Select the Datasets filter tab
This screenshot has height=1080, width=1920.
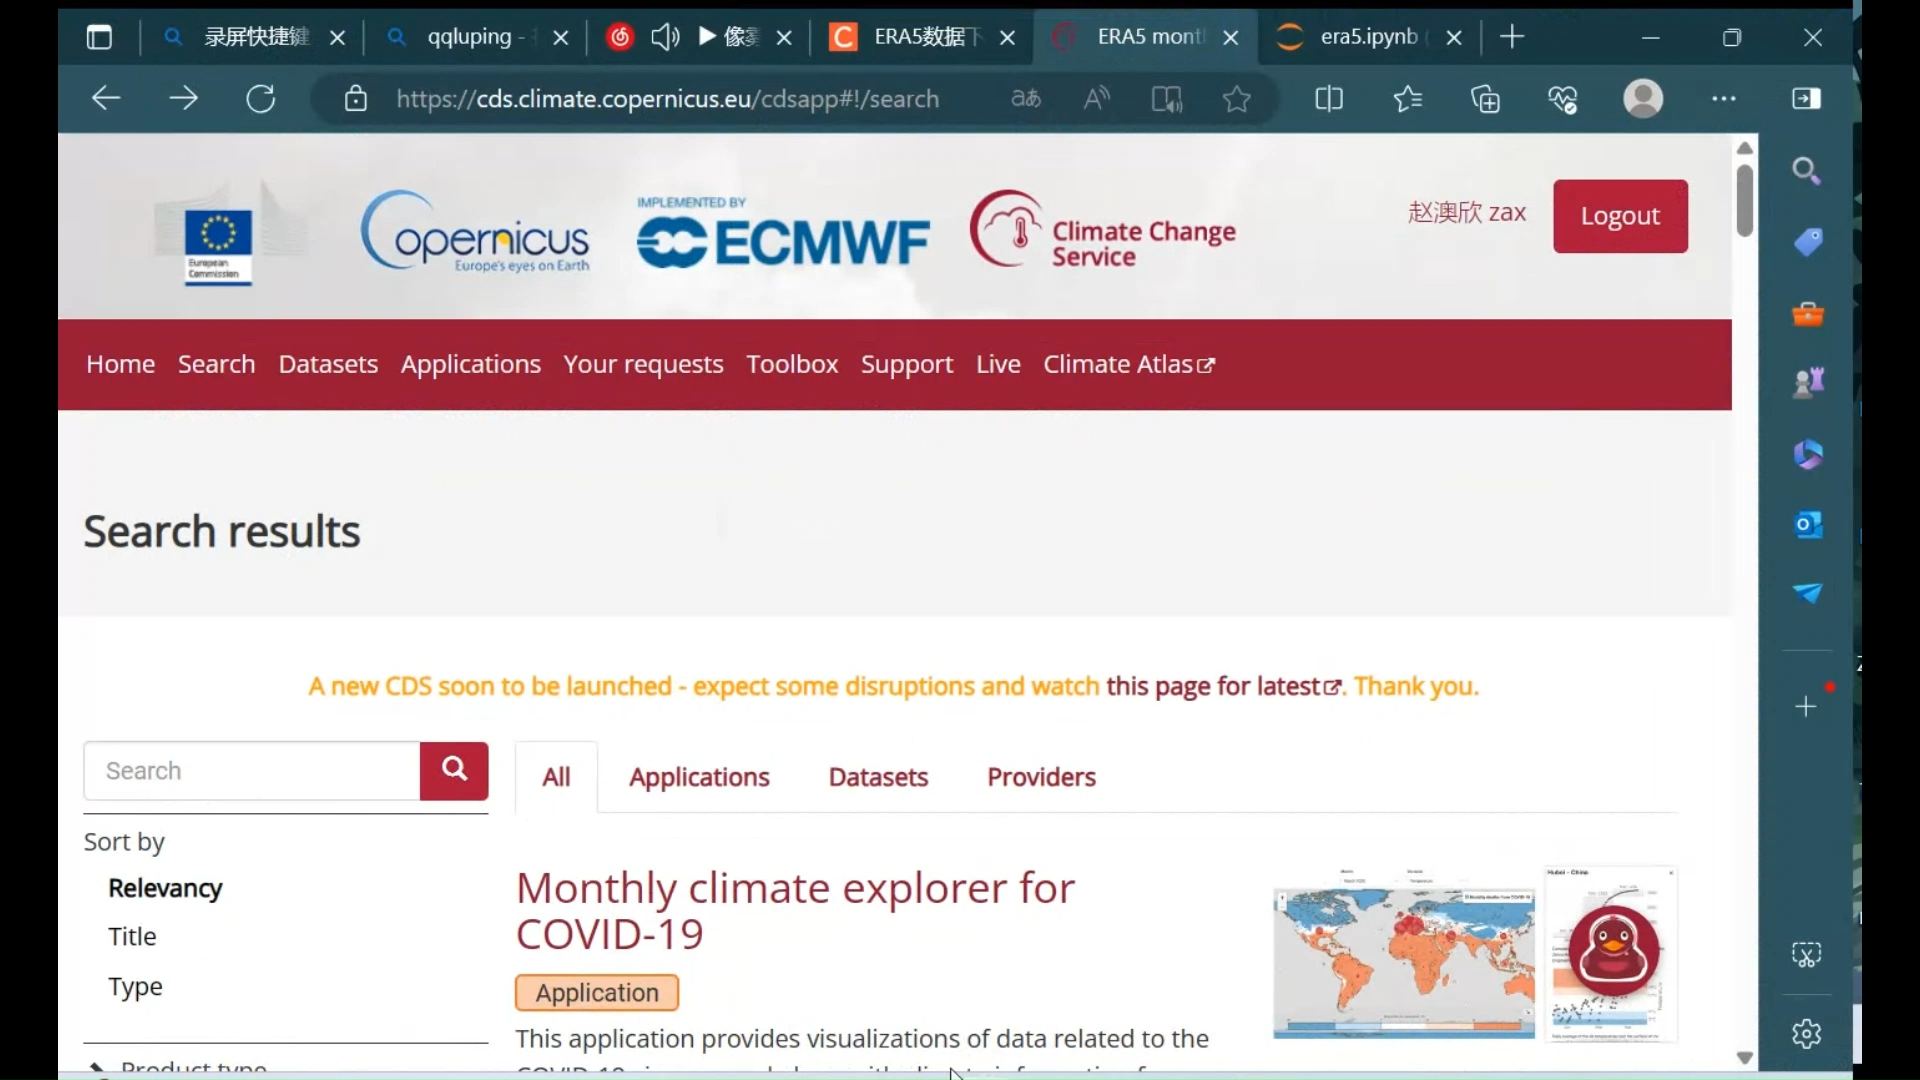[877, 775]
